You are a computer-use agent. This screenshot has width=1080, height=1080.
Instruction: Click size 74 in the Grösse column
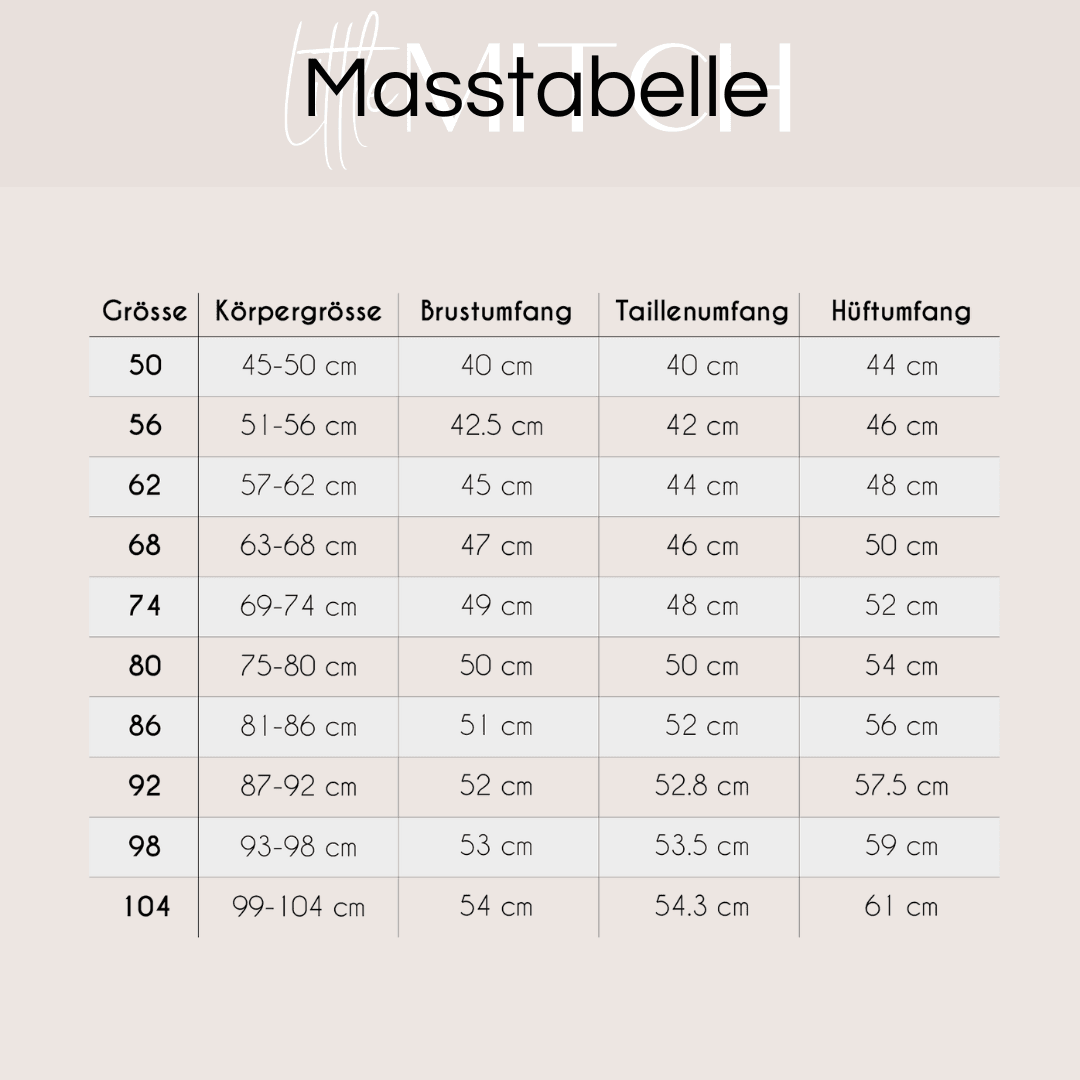[145, 606]
